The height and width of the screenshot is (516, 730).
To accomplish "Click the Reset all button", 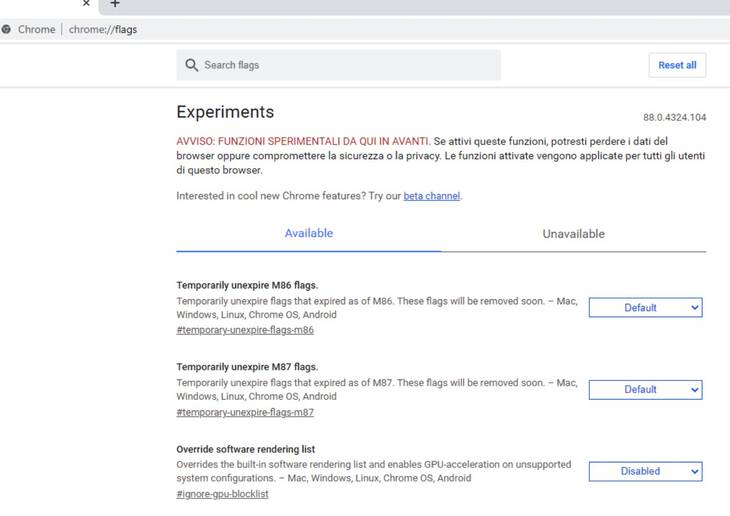I will (x=677, y=65).
